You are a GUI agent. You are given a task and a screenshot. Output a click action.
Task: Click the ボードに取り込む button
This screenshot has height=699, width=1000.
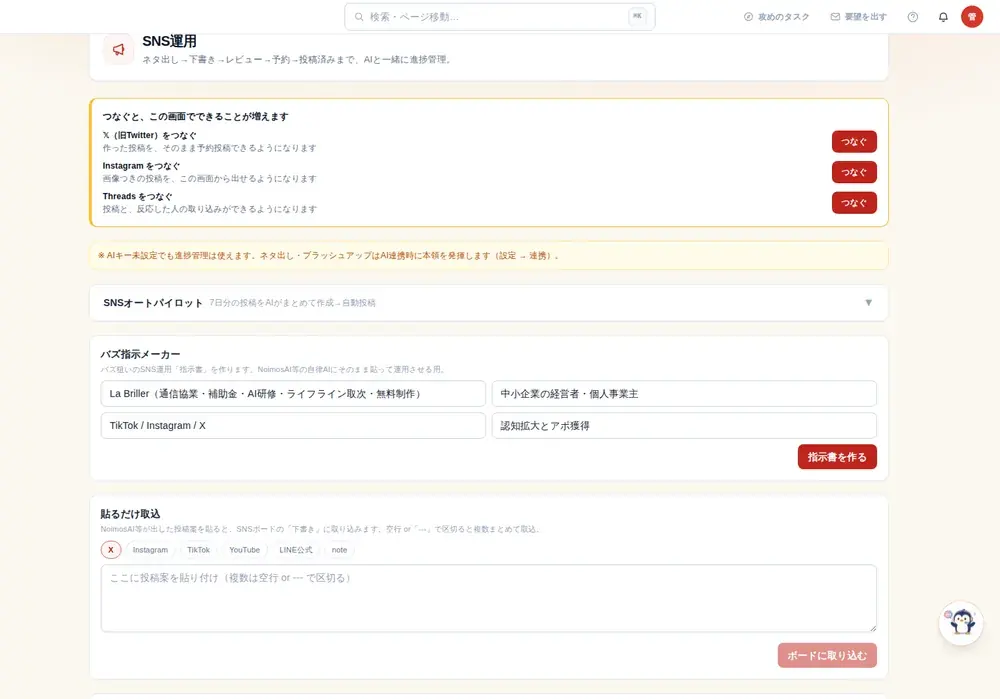[x=827, y=656]
